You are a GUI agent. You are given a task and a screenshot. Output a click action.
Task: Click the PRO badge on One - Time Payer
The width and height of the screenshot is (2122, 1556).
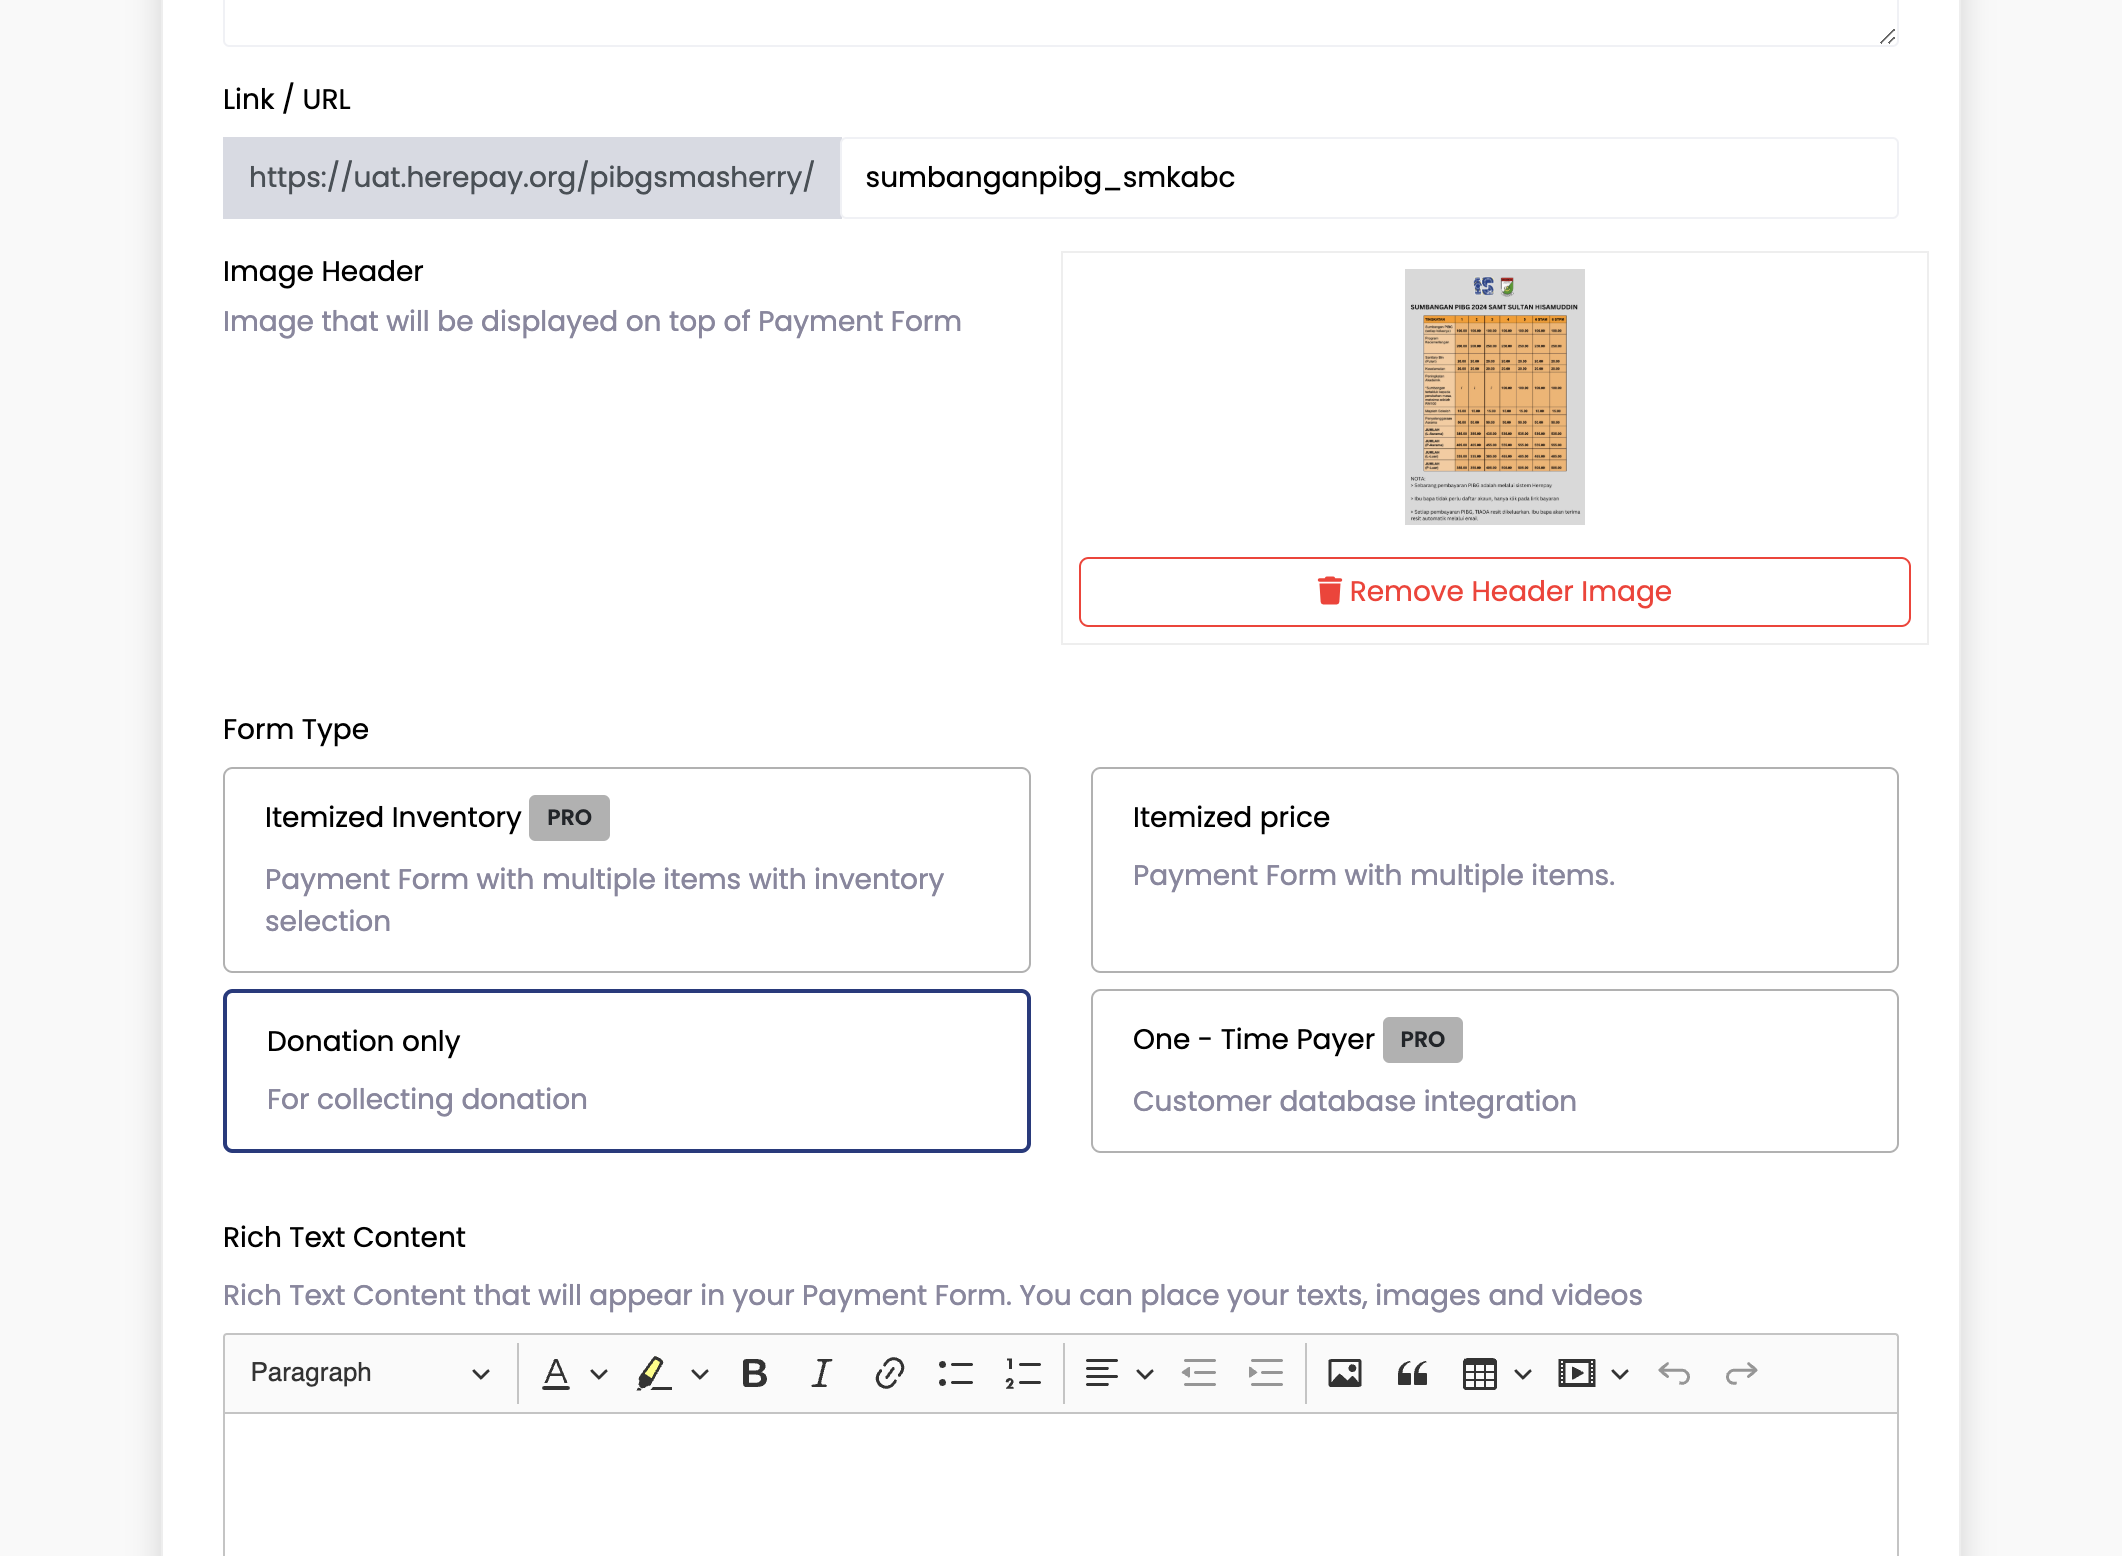1422,1040
